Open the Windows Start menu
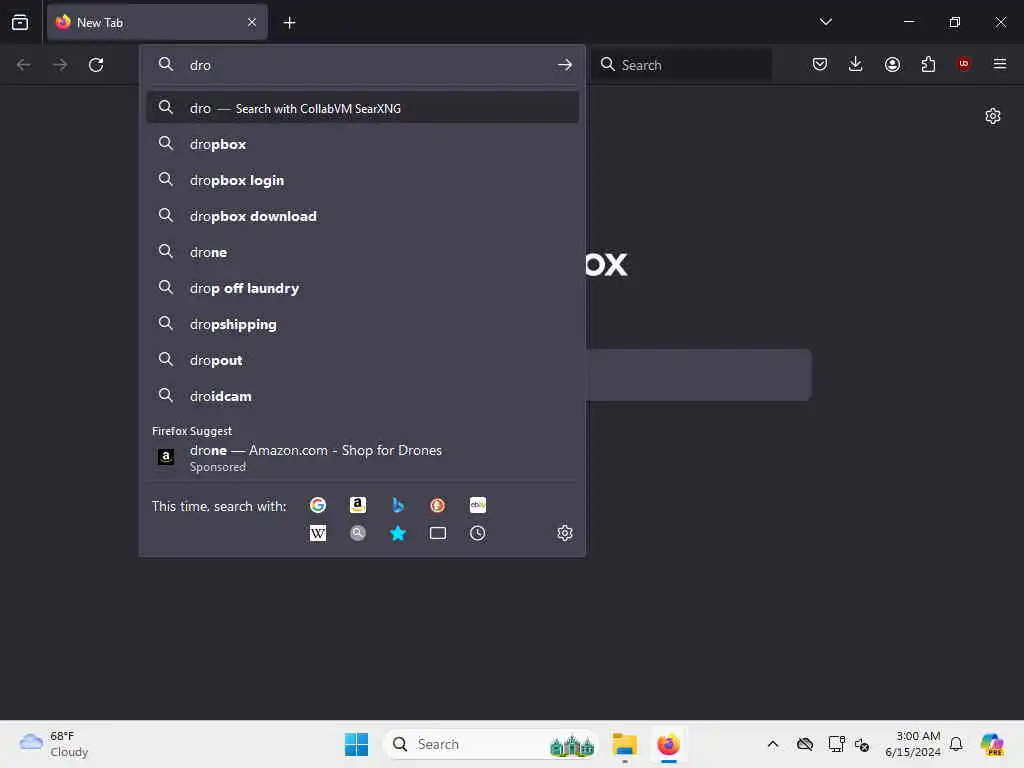Screen dimensions: 1024x768 click(357, 744)
